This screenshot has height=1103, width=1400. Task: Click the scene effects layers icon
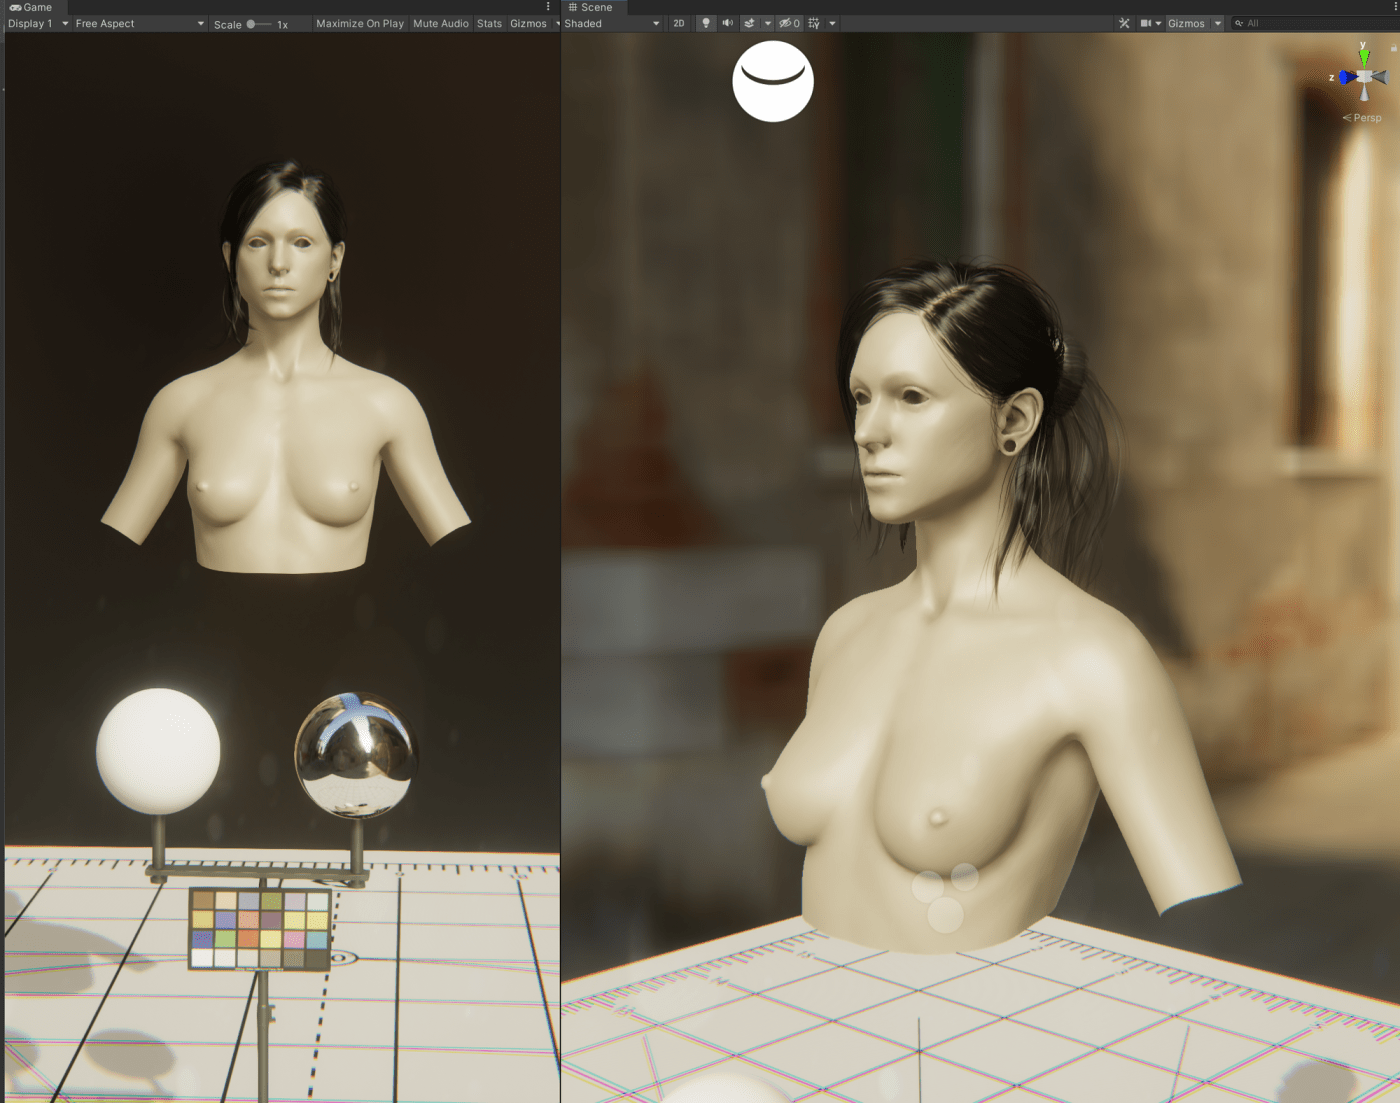point(749,23)
